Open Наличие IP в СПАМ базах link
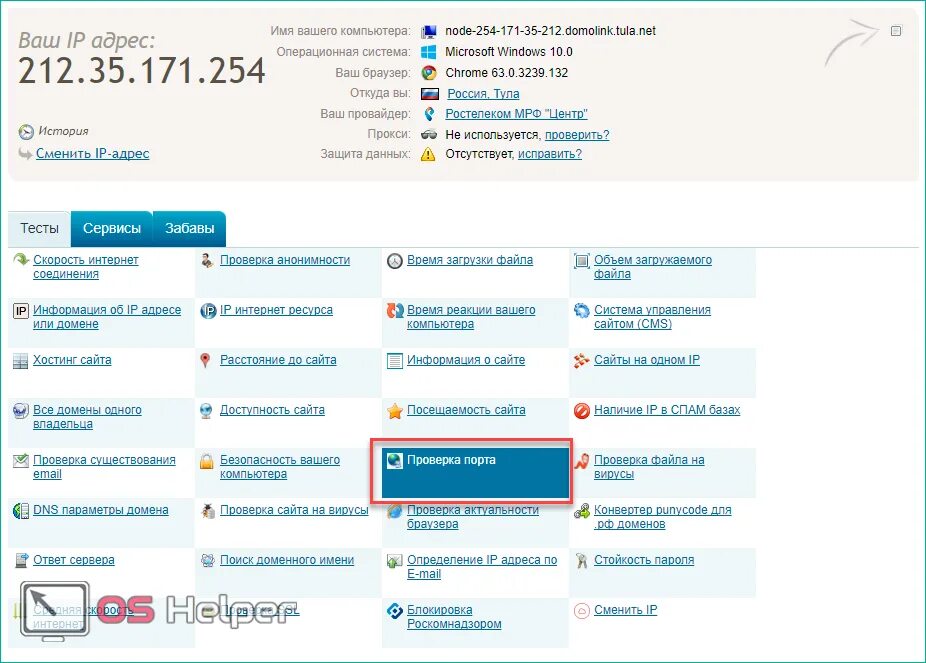This screenshot has width=926, height=663. pyautogui.click(x=667, y=410)
